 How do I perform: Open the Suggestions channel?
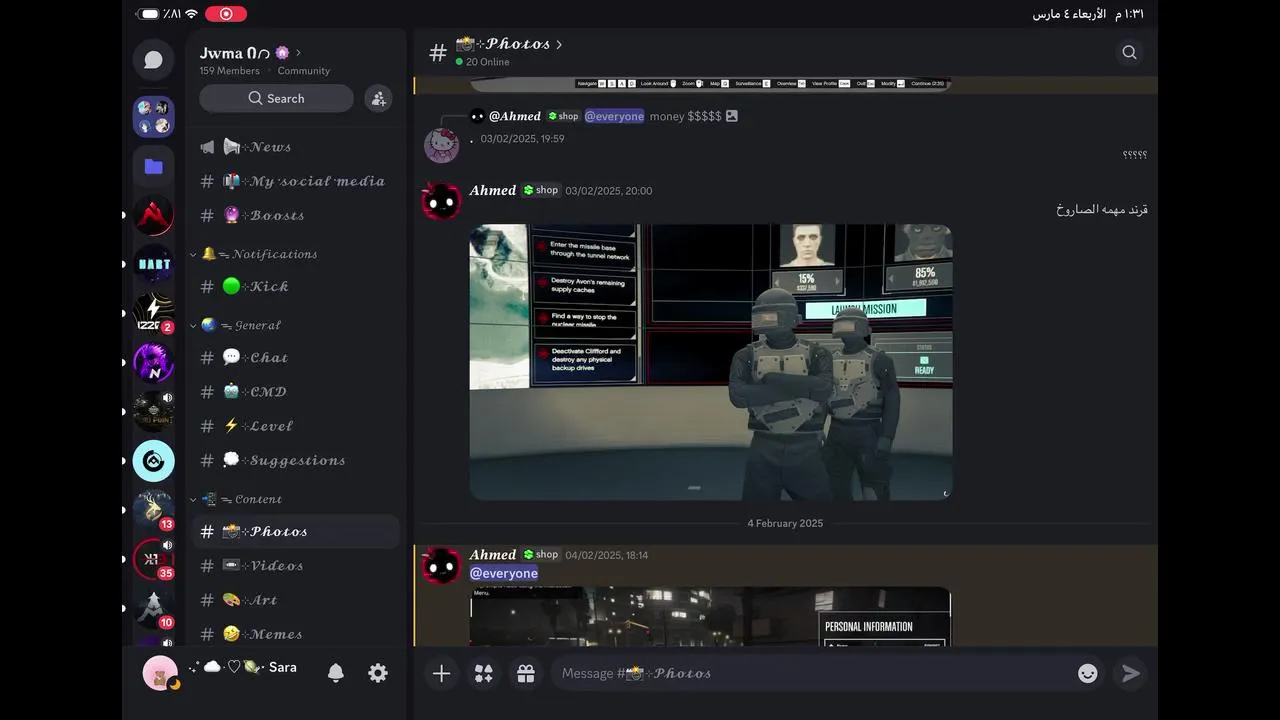(296, 460)
